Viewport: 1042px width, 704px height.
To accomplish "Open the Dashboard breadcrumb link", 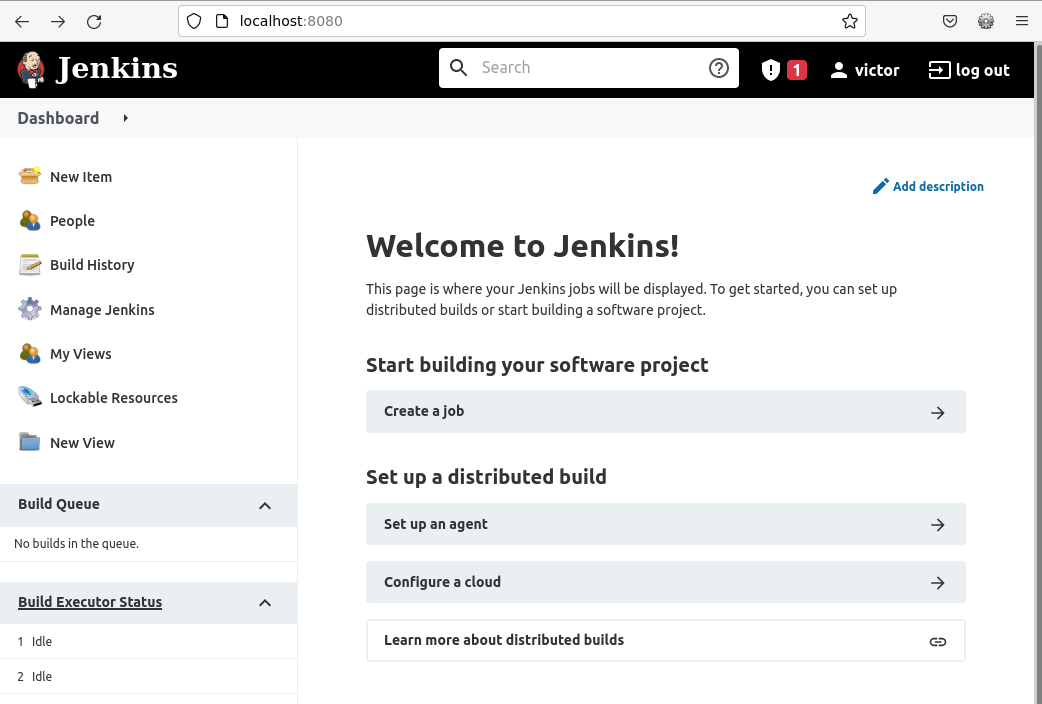I will [x=58, y=118].
